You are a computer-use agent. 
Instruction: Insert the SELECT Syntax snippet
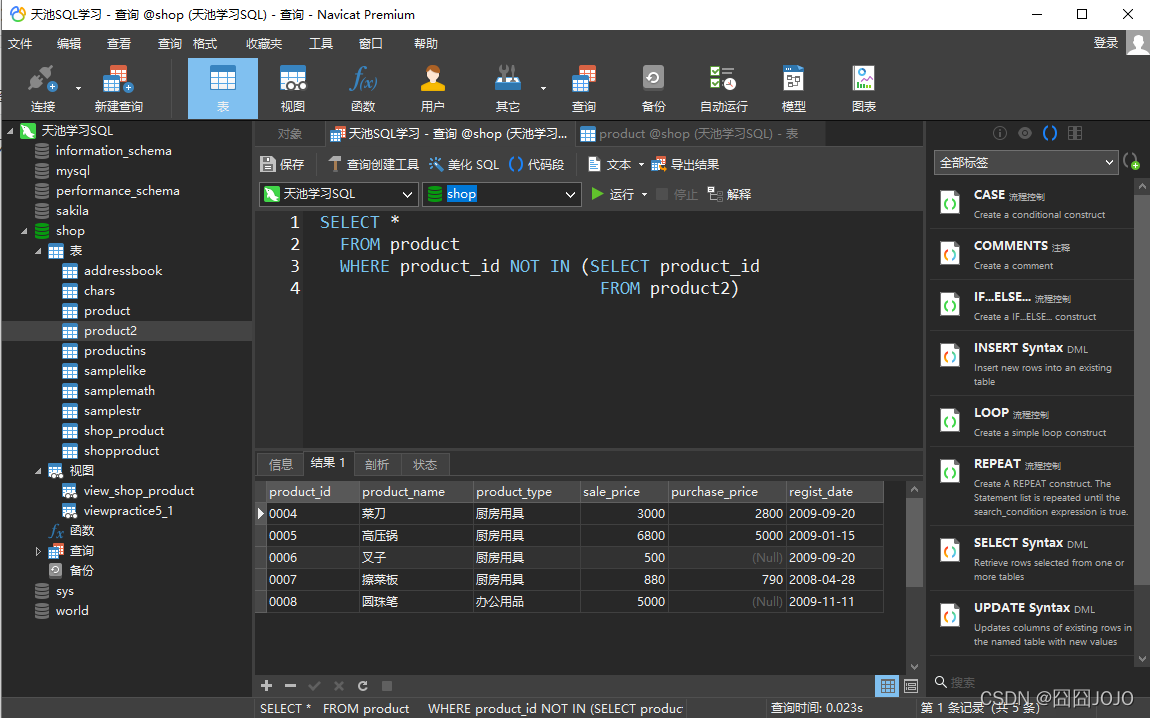(x=1032, y=558)
